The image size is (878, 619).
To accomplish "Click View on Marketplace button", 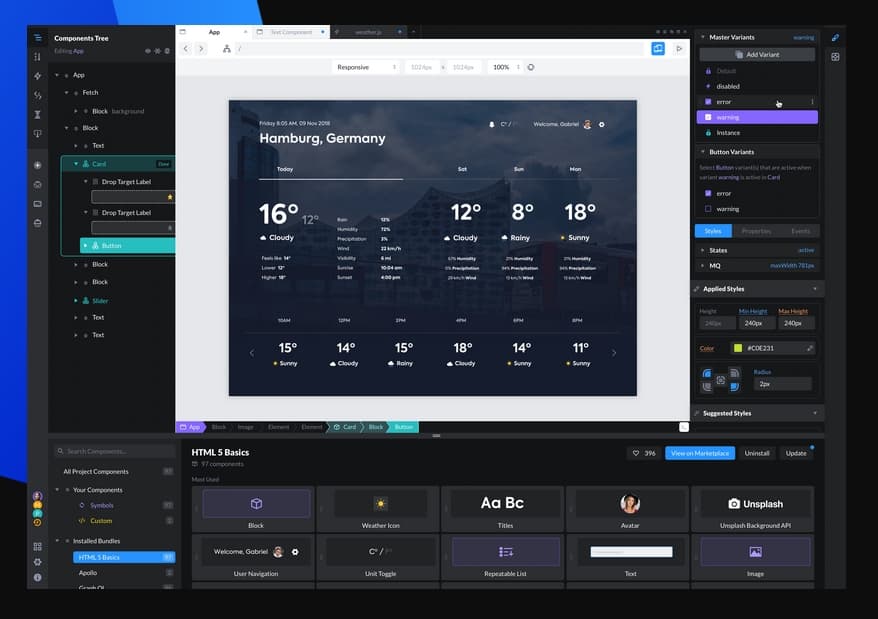I will point(699,453).
